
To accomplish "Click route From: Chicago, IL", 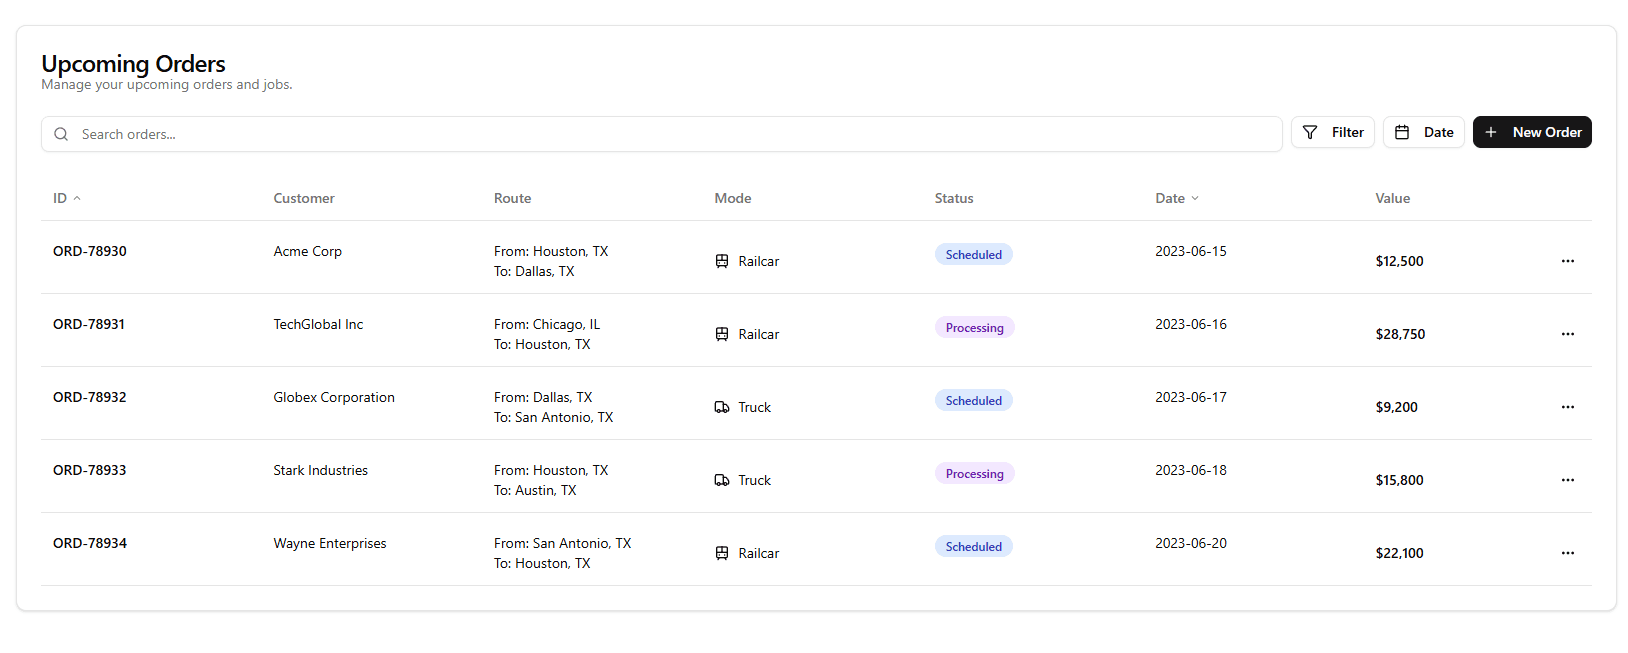I will (x=547, y=324).
